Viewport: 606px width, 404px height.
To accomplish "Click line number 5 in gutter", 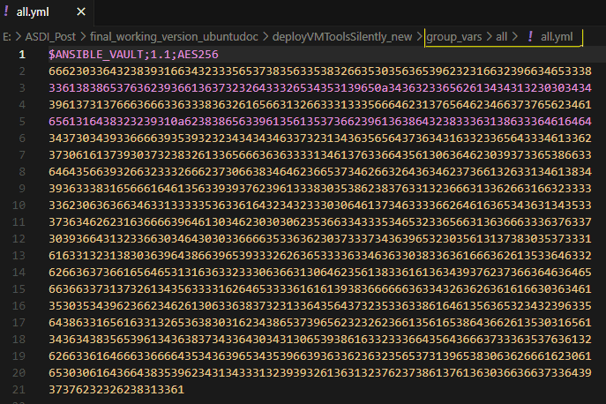I will [x=22, y=122].
